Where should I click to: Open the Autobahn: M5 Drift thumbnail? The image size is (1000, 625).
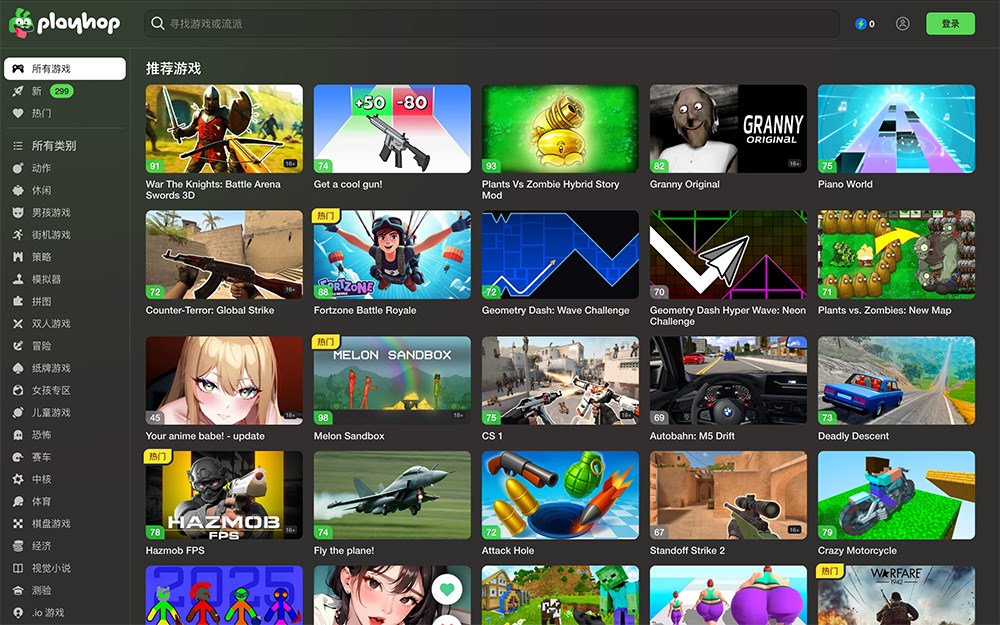tap(728, 381)
